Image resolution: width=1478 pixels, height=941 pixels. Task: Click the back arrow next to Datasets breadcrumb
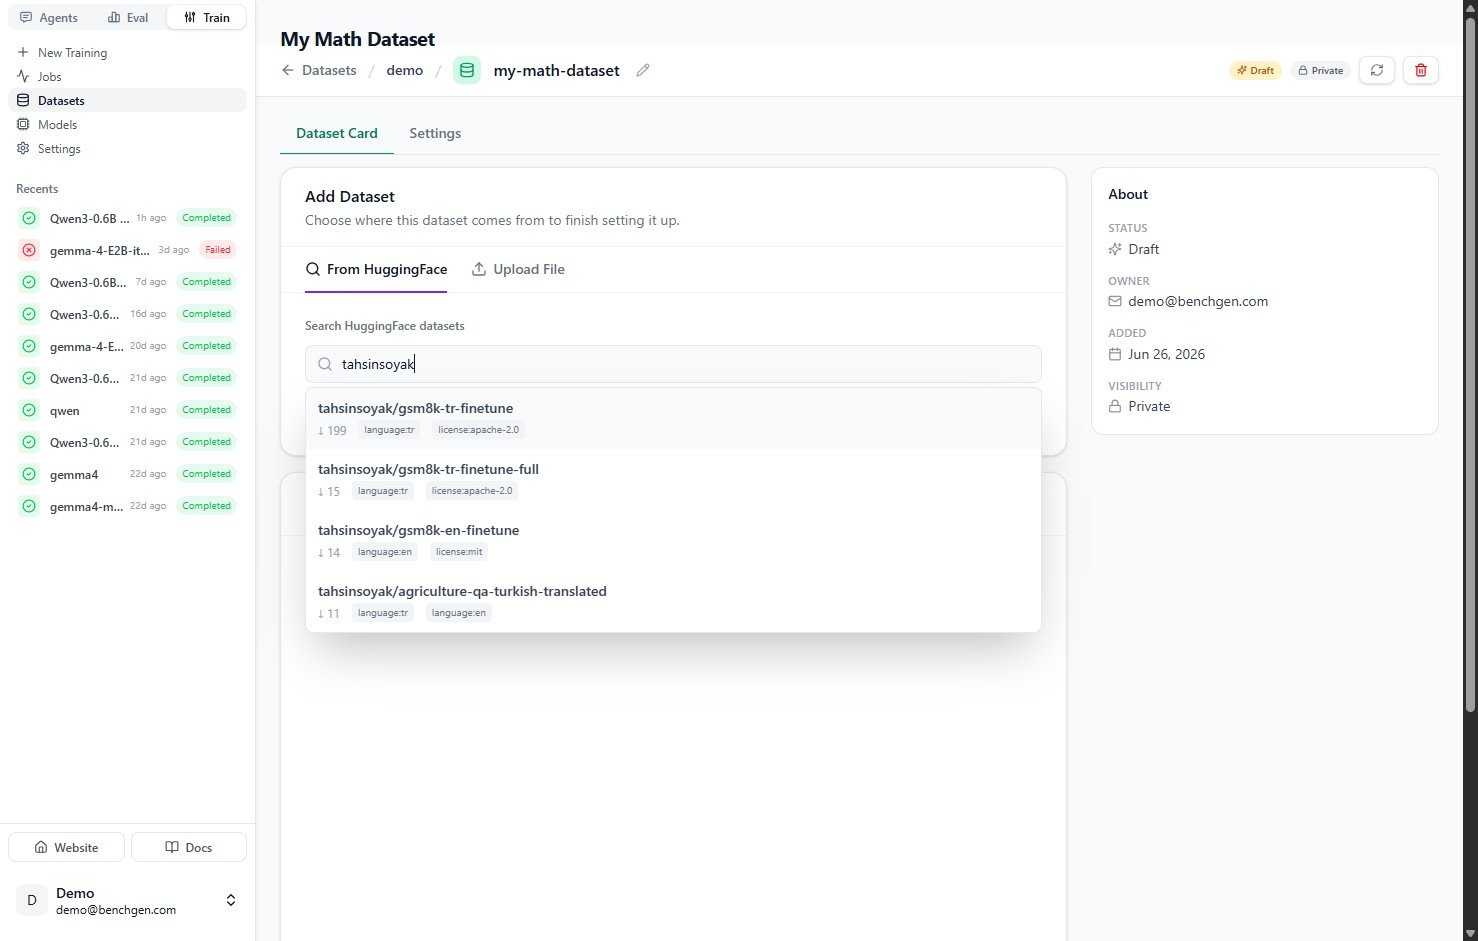click(x=288, y=70)
